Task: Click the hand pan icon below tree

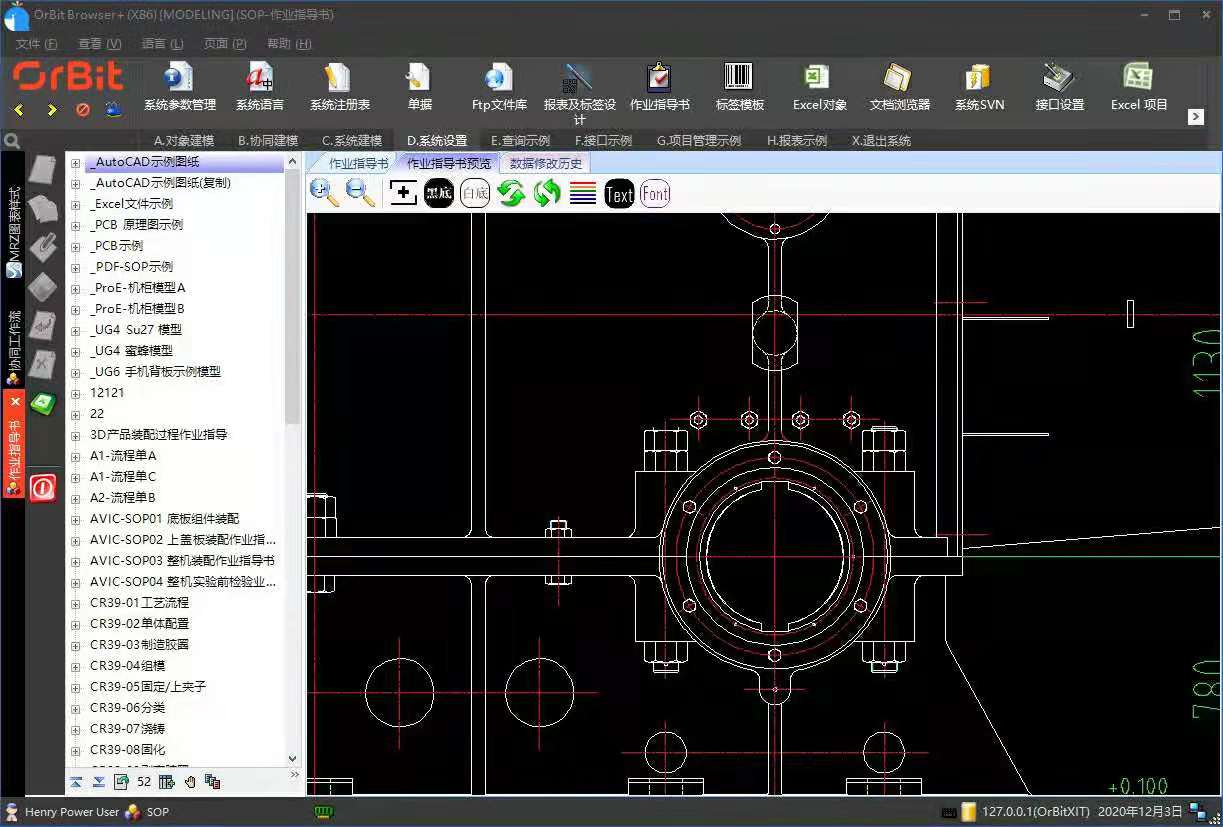Action: (190, 782)
